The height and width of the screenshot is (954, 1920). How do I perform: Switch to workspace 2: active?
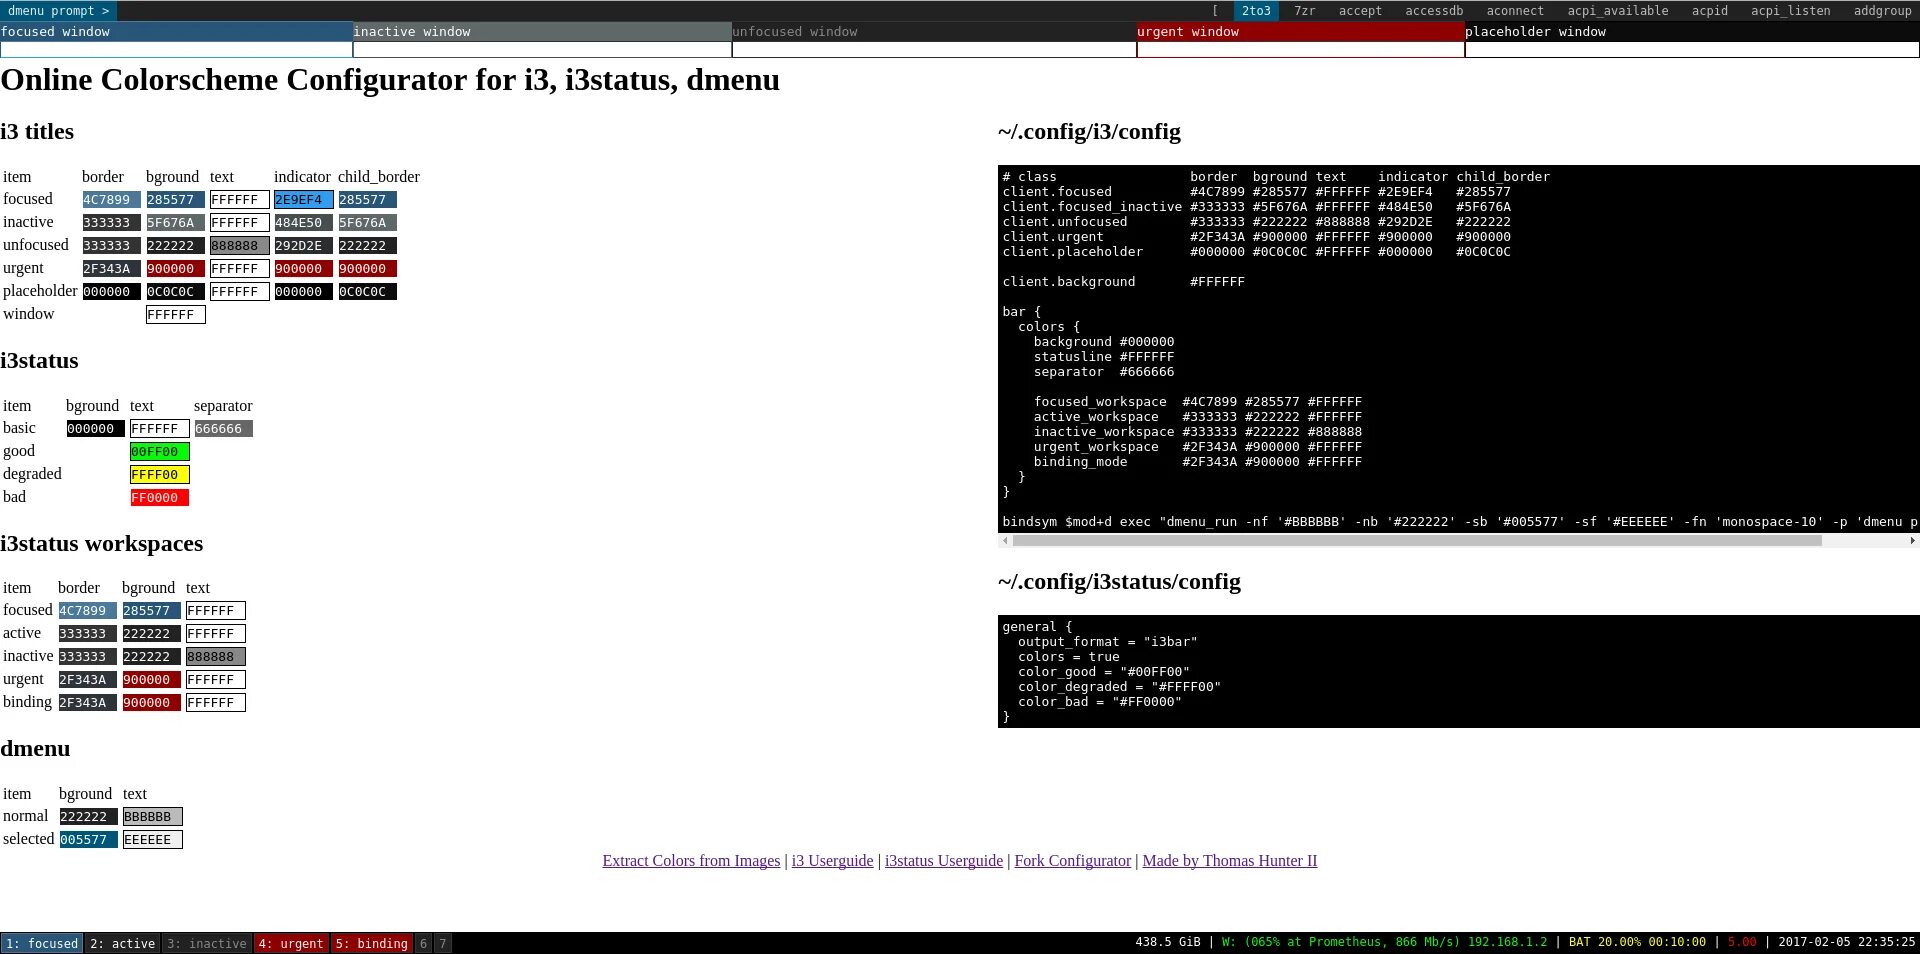(x=122, y=943)
